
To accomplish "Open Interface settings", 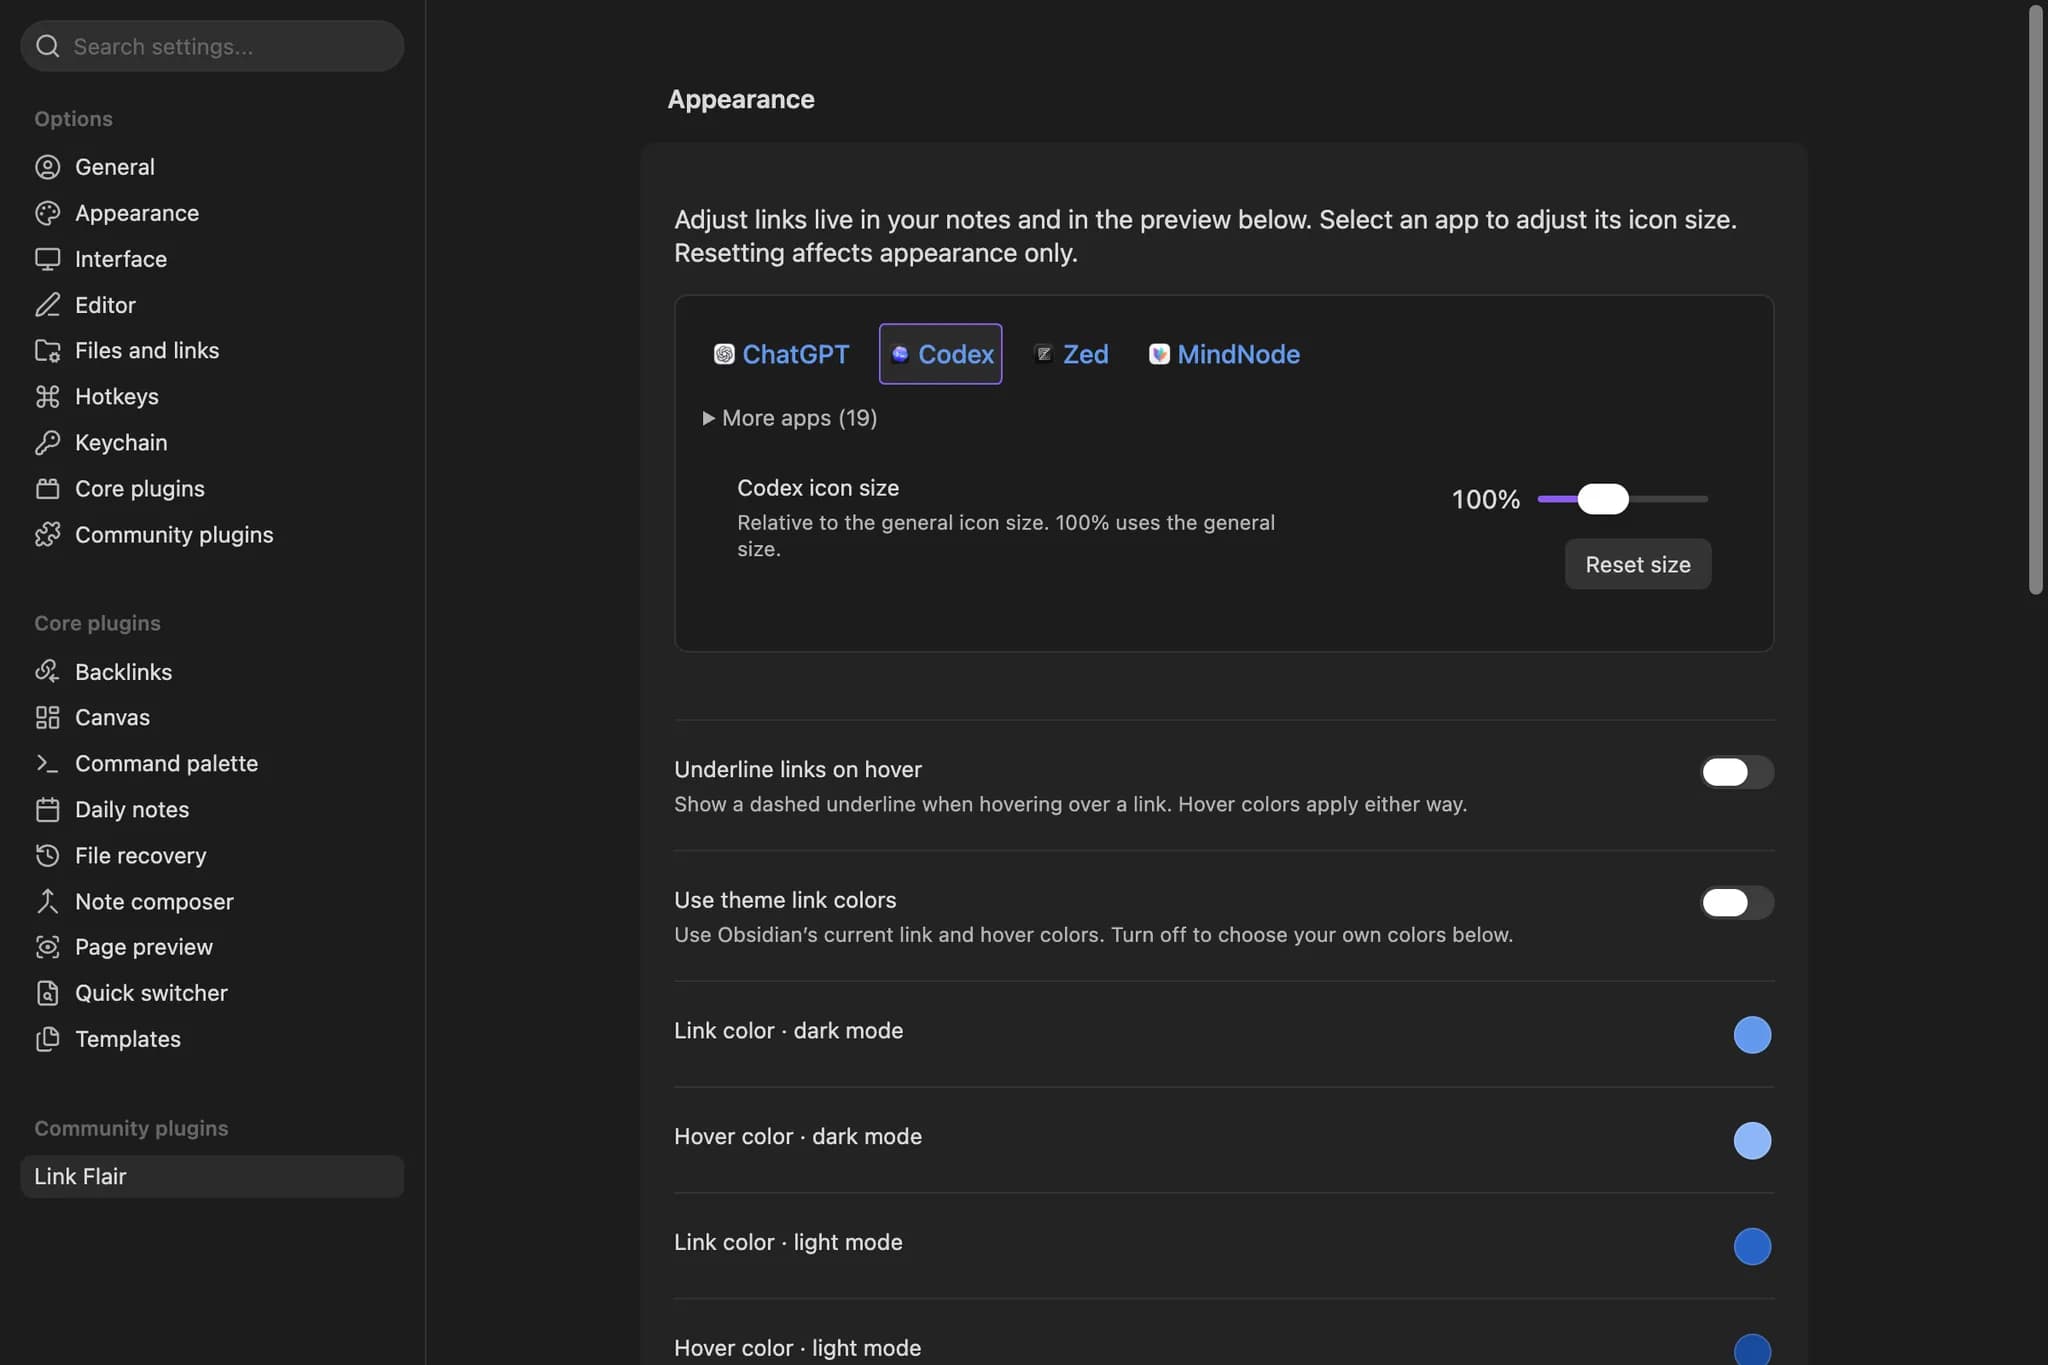I will tap(212, 259).
